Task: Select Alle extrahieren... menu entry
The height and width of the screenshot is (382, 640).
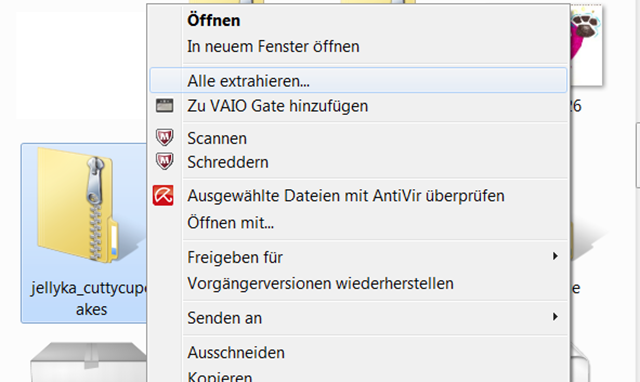Action: pyautogui.click(x=359, y=80)
